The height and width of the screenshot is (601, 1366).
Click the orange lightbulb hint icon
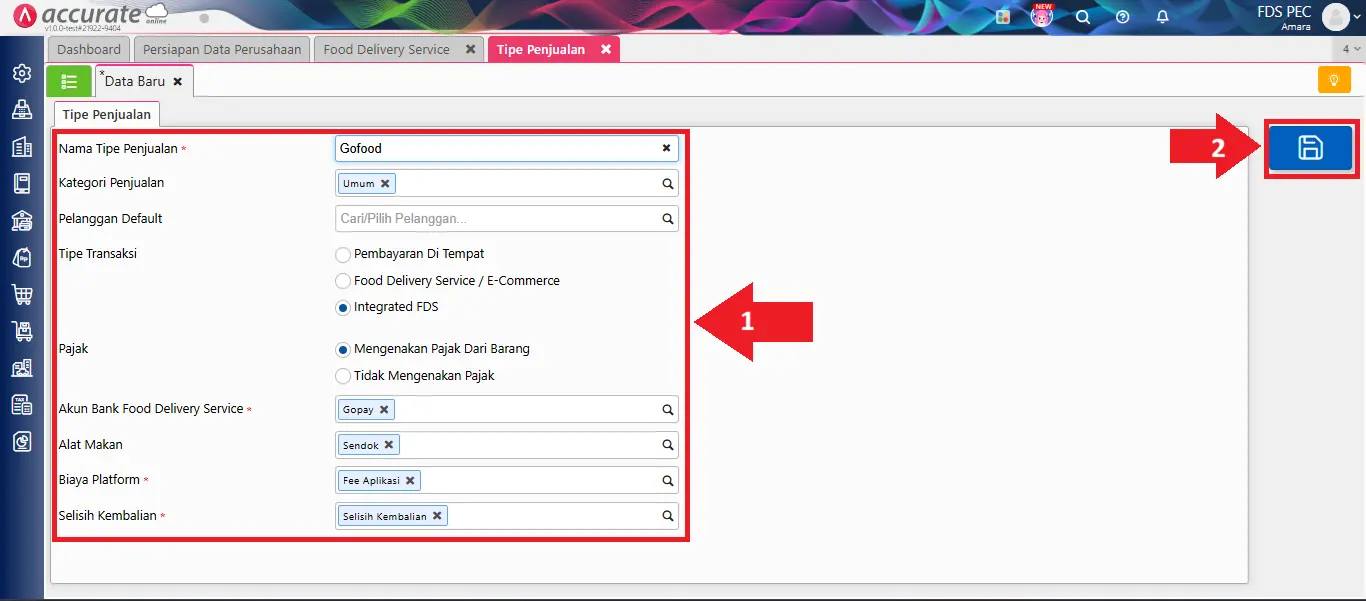pos(1334,80)
